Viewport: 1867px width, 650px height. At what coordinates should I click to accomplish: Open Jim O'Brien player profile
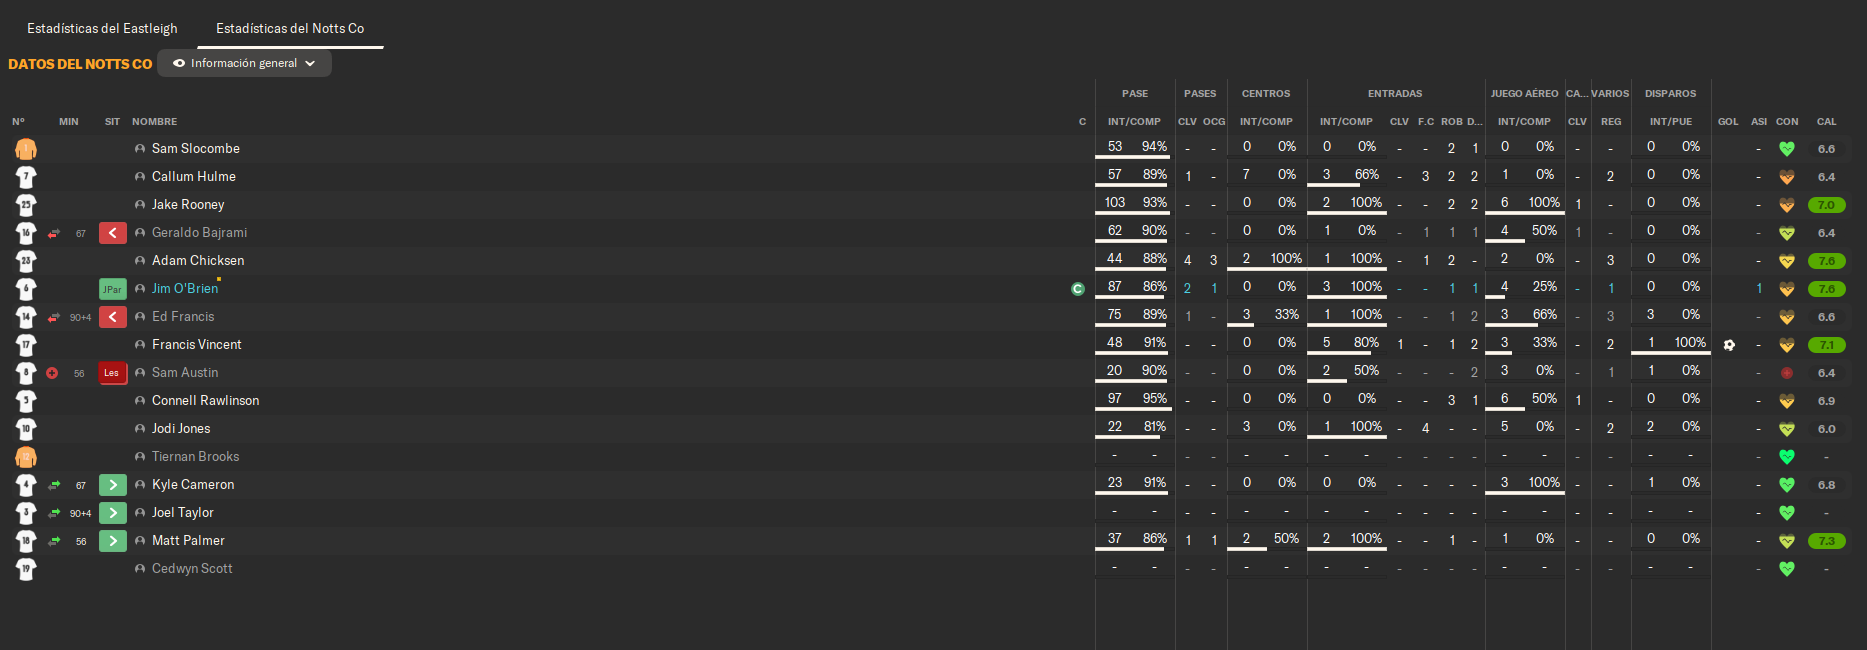[x=185, y=288]
